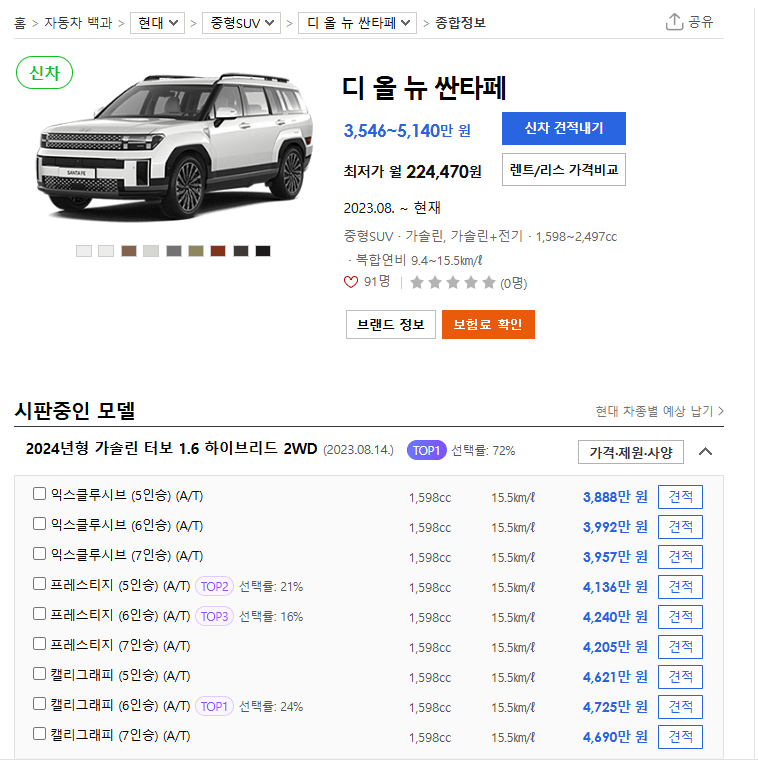
Task: Click 4,136만 원 price of 프레스티지 5인승
Action: tap(615, 587)
